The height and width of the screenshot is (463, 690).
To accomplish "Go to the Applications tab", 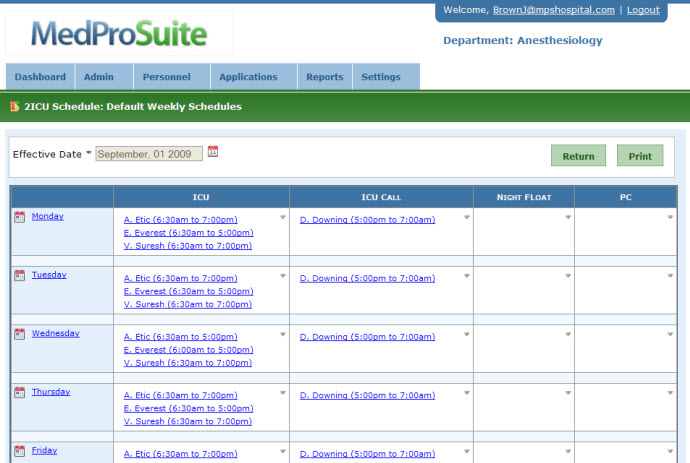I will click(x=254, y=77).
